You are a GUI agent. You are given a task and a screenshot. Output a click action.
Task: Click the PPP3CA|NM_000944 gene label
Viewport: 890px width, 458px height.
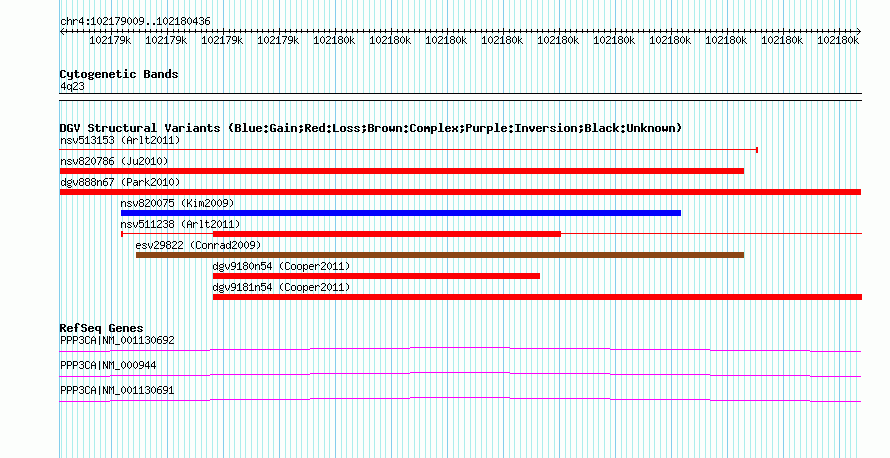[108, 365]
